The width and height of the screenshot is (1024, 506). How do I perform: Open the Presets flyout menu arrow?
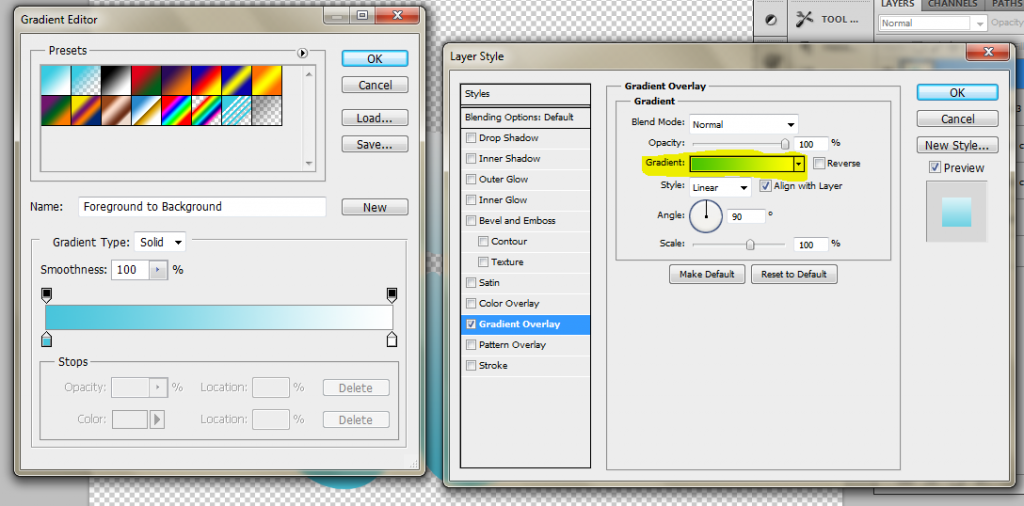302,52
